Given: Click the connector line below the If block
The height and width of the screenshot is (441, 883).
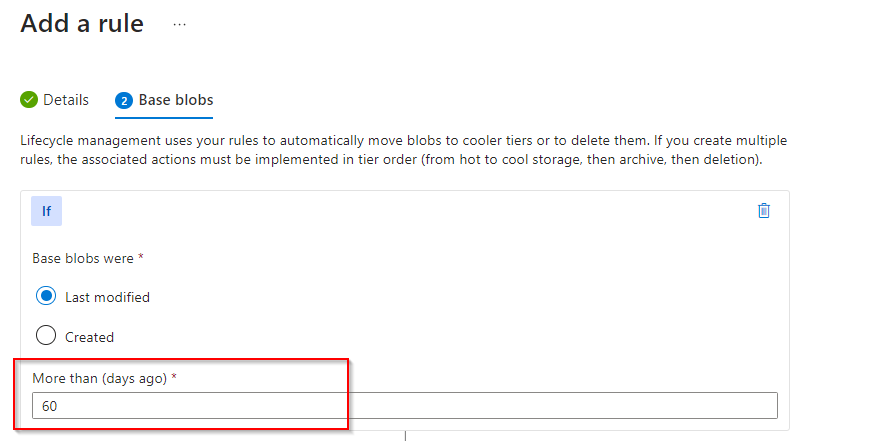Looking at the screenshot, I should [405, 435].
